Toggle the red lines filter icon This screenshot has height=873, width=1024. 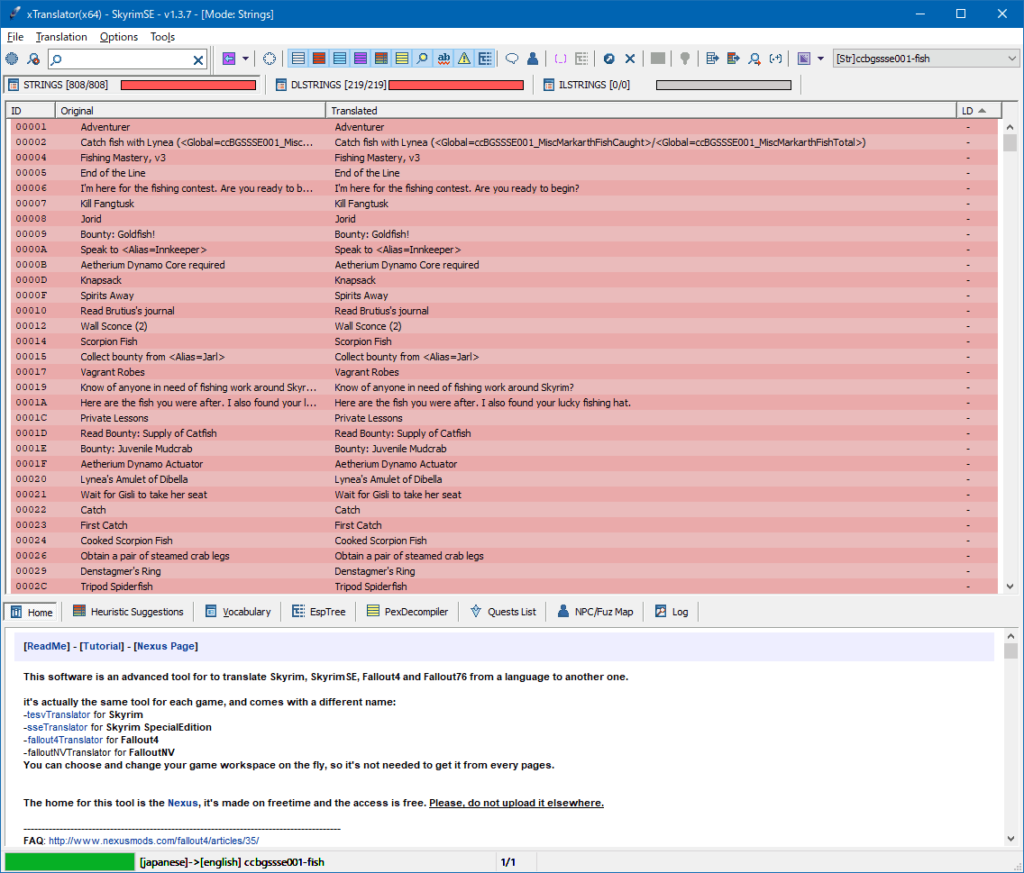pyautogui.click(x=319, y=59)
